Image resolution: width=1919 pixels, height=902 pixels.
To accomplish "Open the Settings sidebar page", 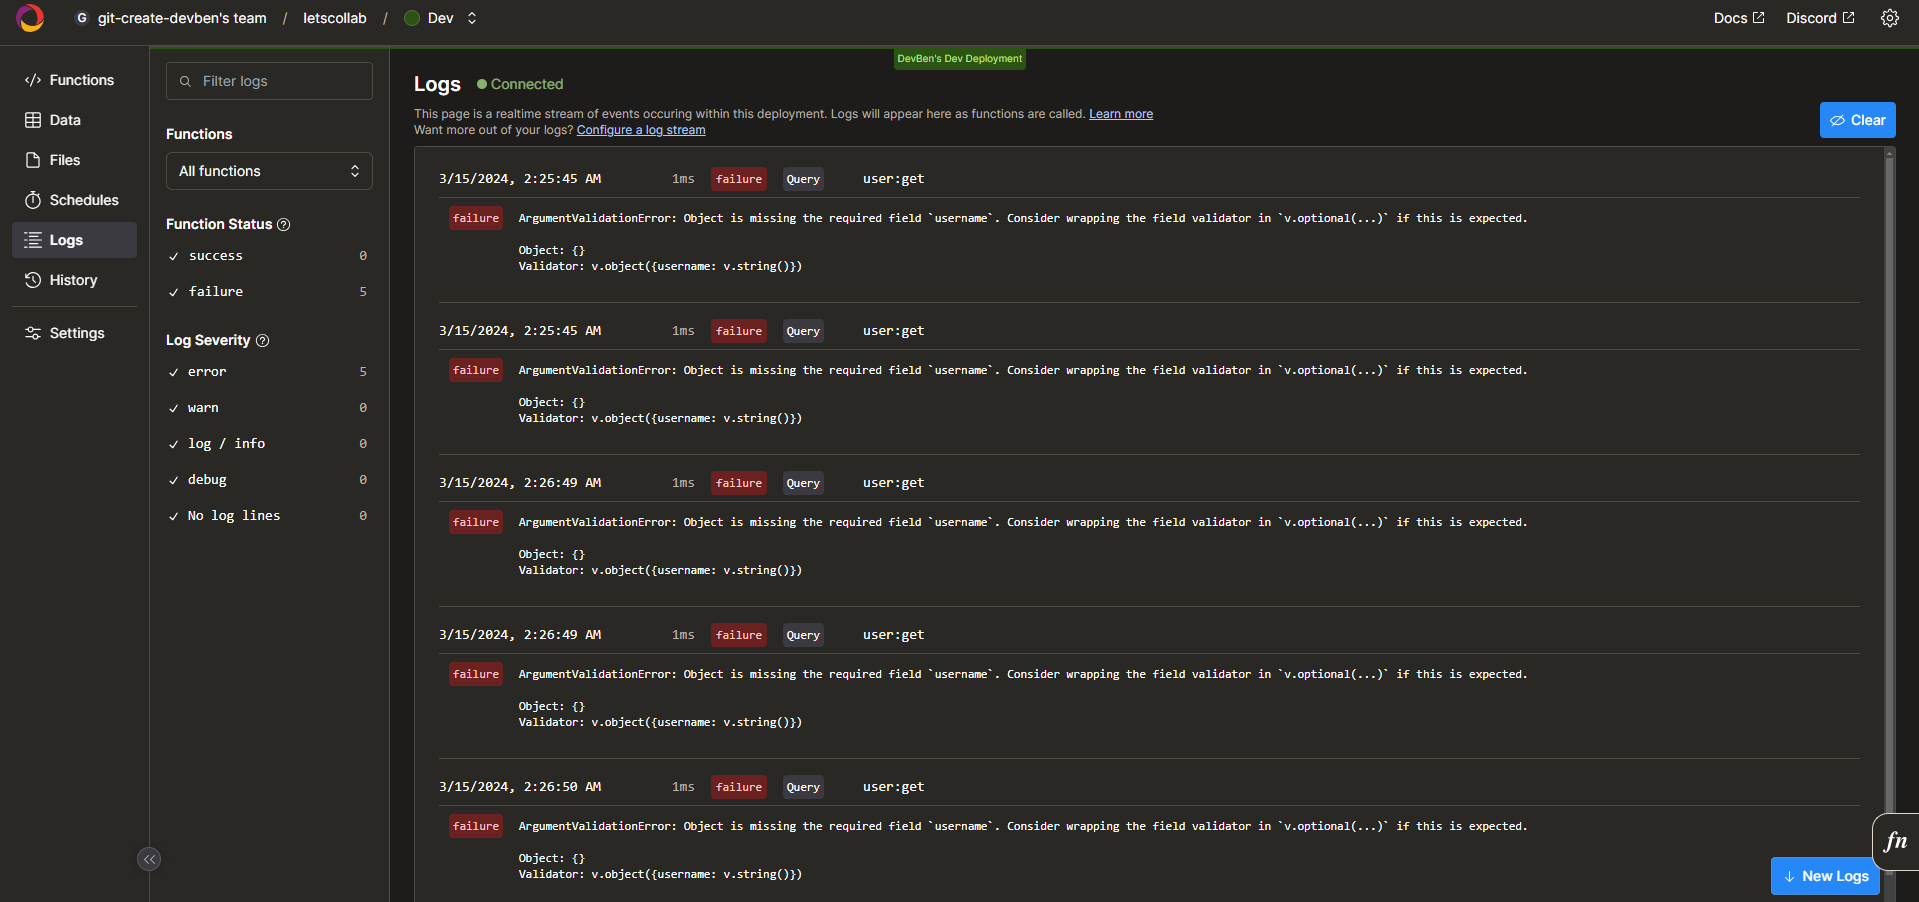I will (x=74, y=333).
